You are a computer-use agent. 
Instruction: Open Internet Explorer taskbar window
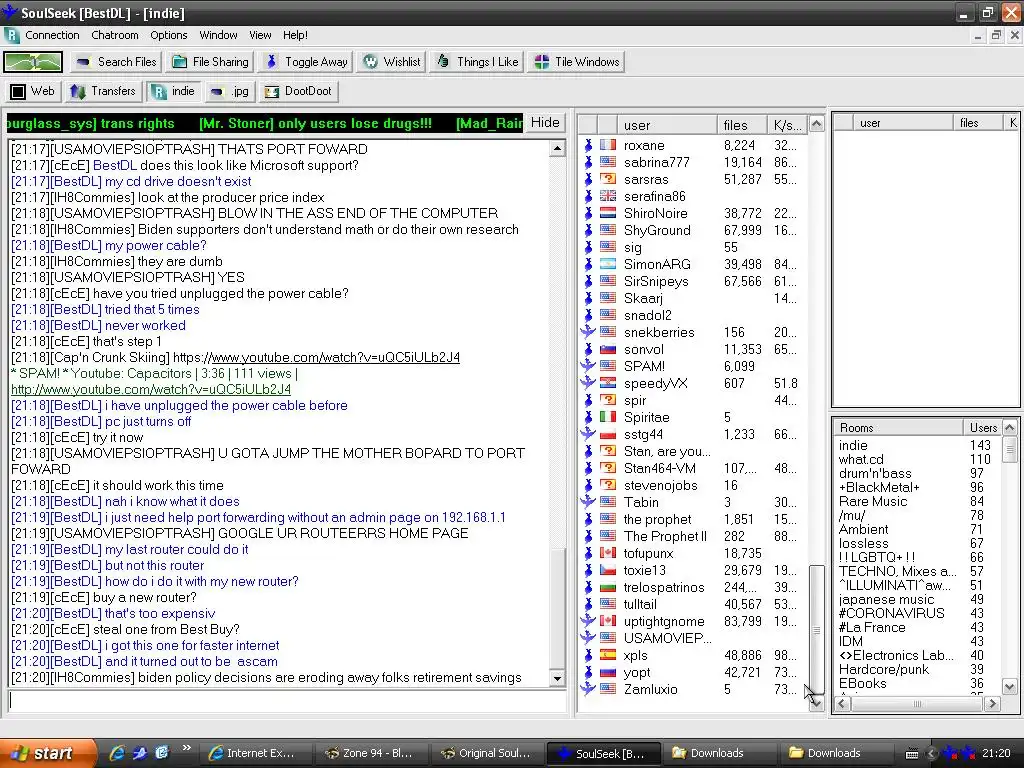tap(253, 753)
